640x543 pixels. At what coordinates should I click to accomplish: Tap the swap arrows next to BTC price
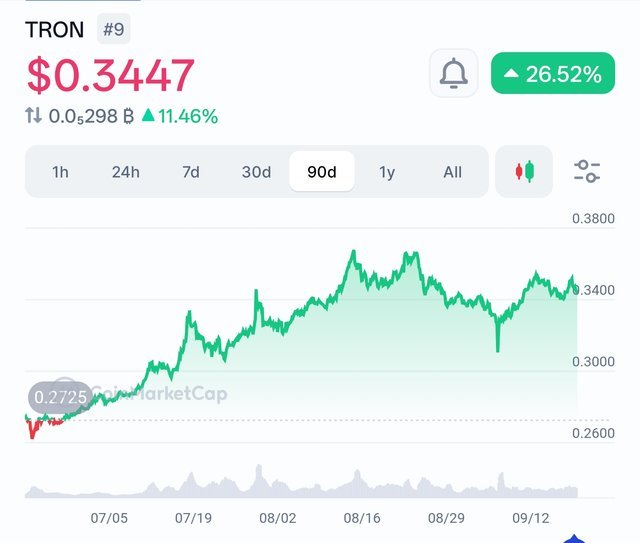34,116
